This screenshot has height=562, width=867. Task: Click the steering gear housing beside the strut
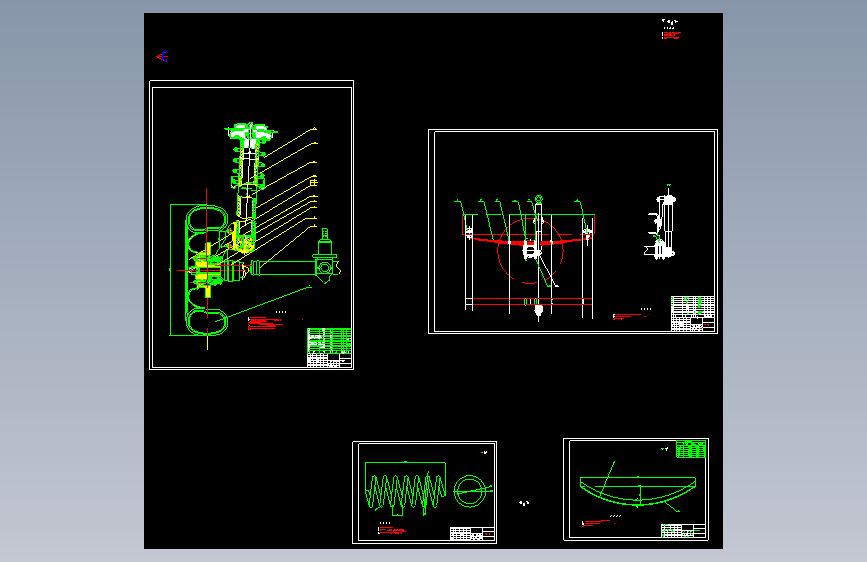coord(325,256)
